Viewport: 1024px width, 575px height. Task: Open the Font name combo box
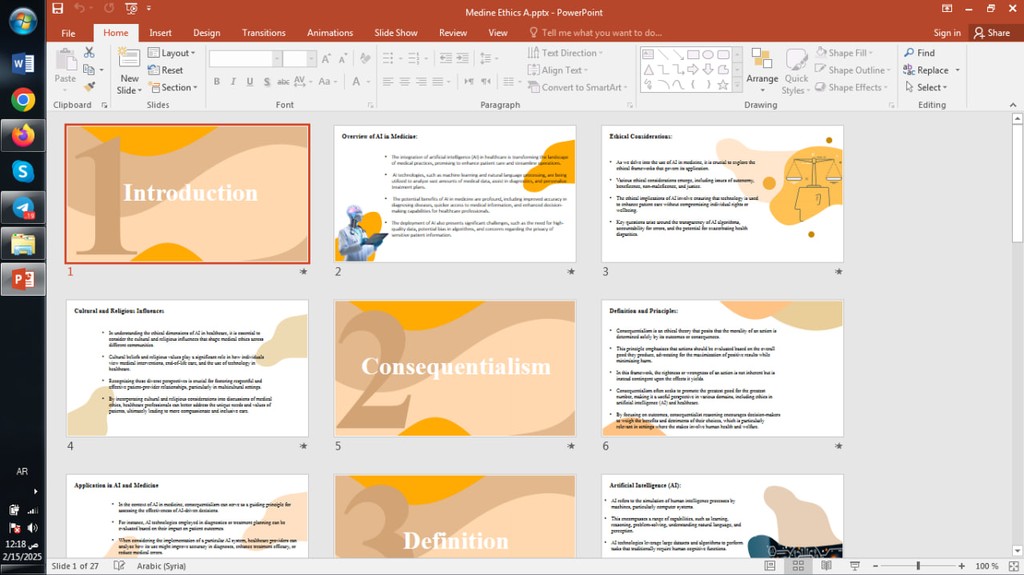[245, 59]
